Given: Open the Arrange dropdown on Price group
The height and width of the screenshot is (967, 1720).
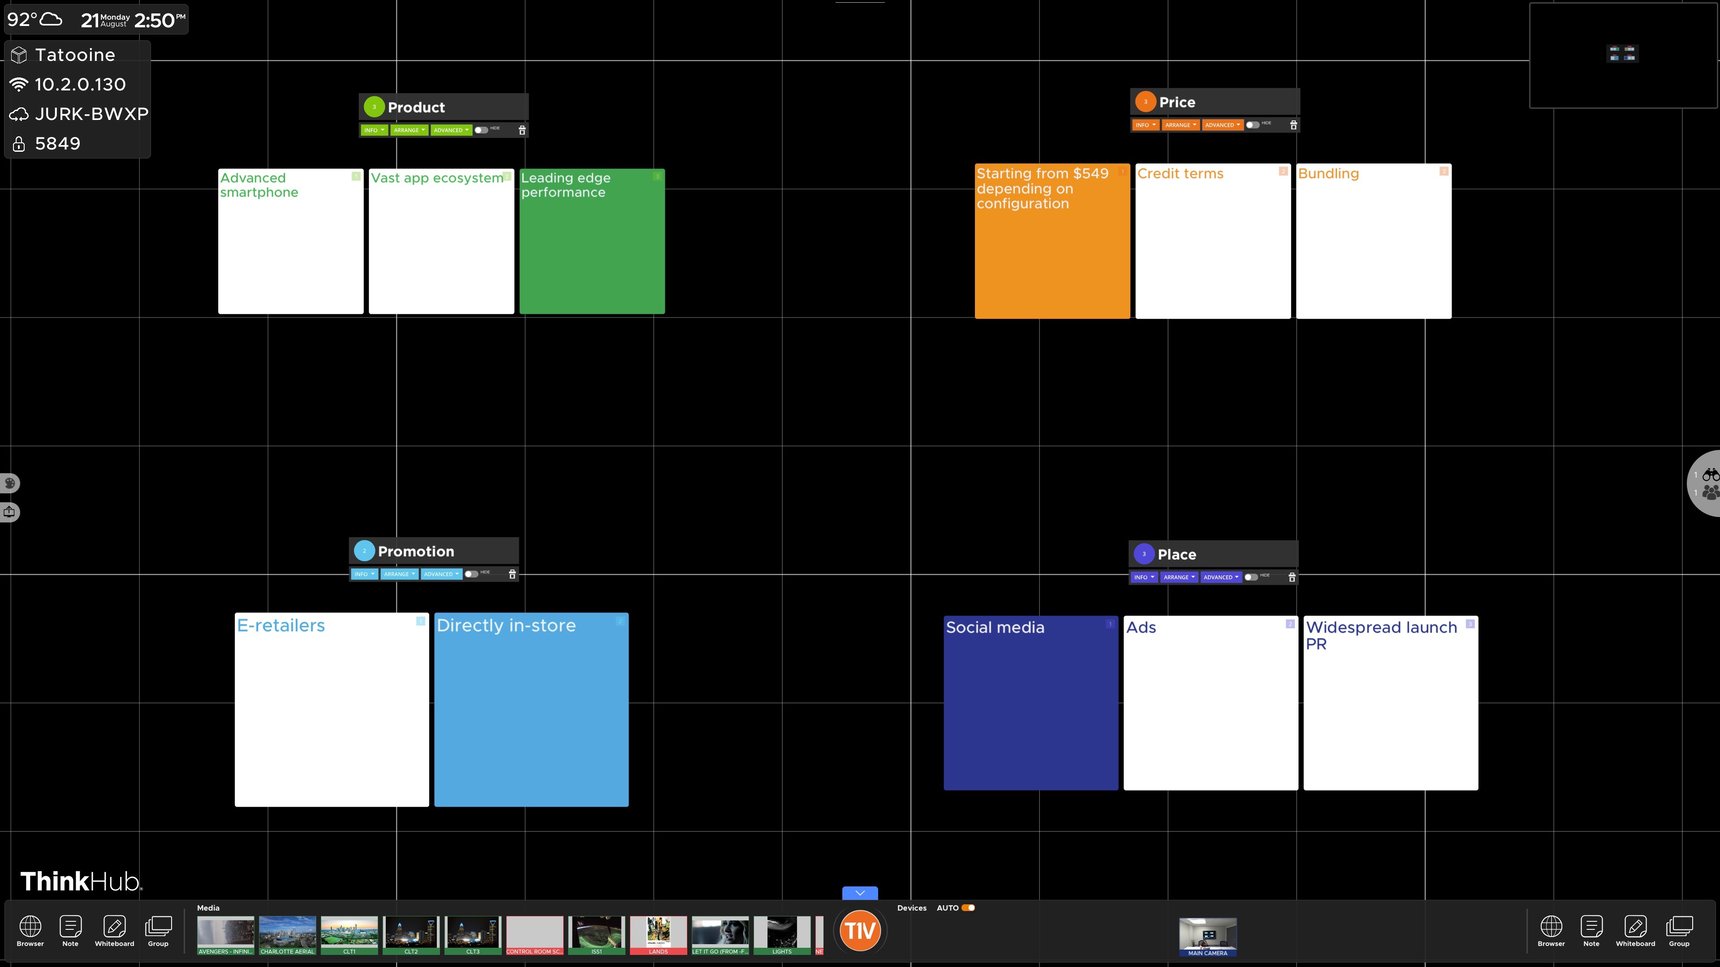Looking at the screenshot, I should point(1180,125).
